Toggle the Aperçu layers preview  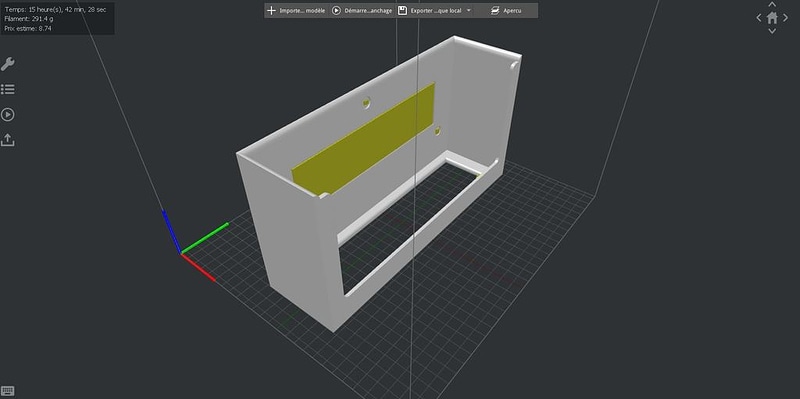pyautogui.click(x=506, y=10)
